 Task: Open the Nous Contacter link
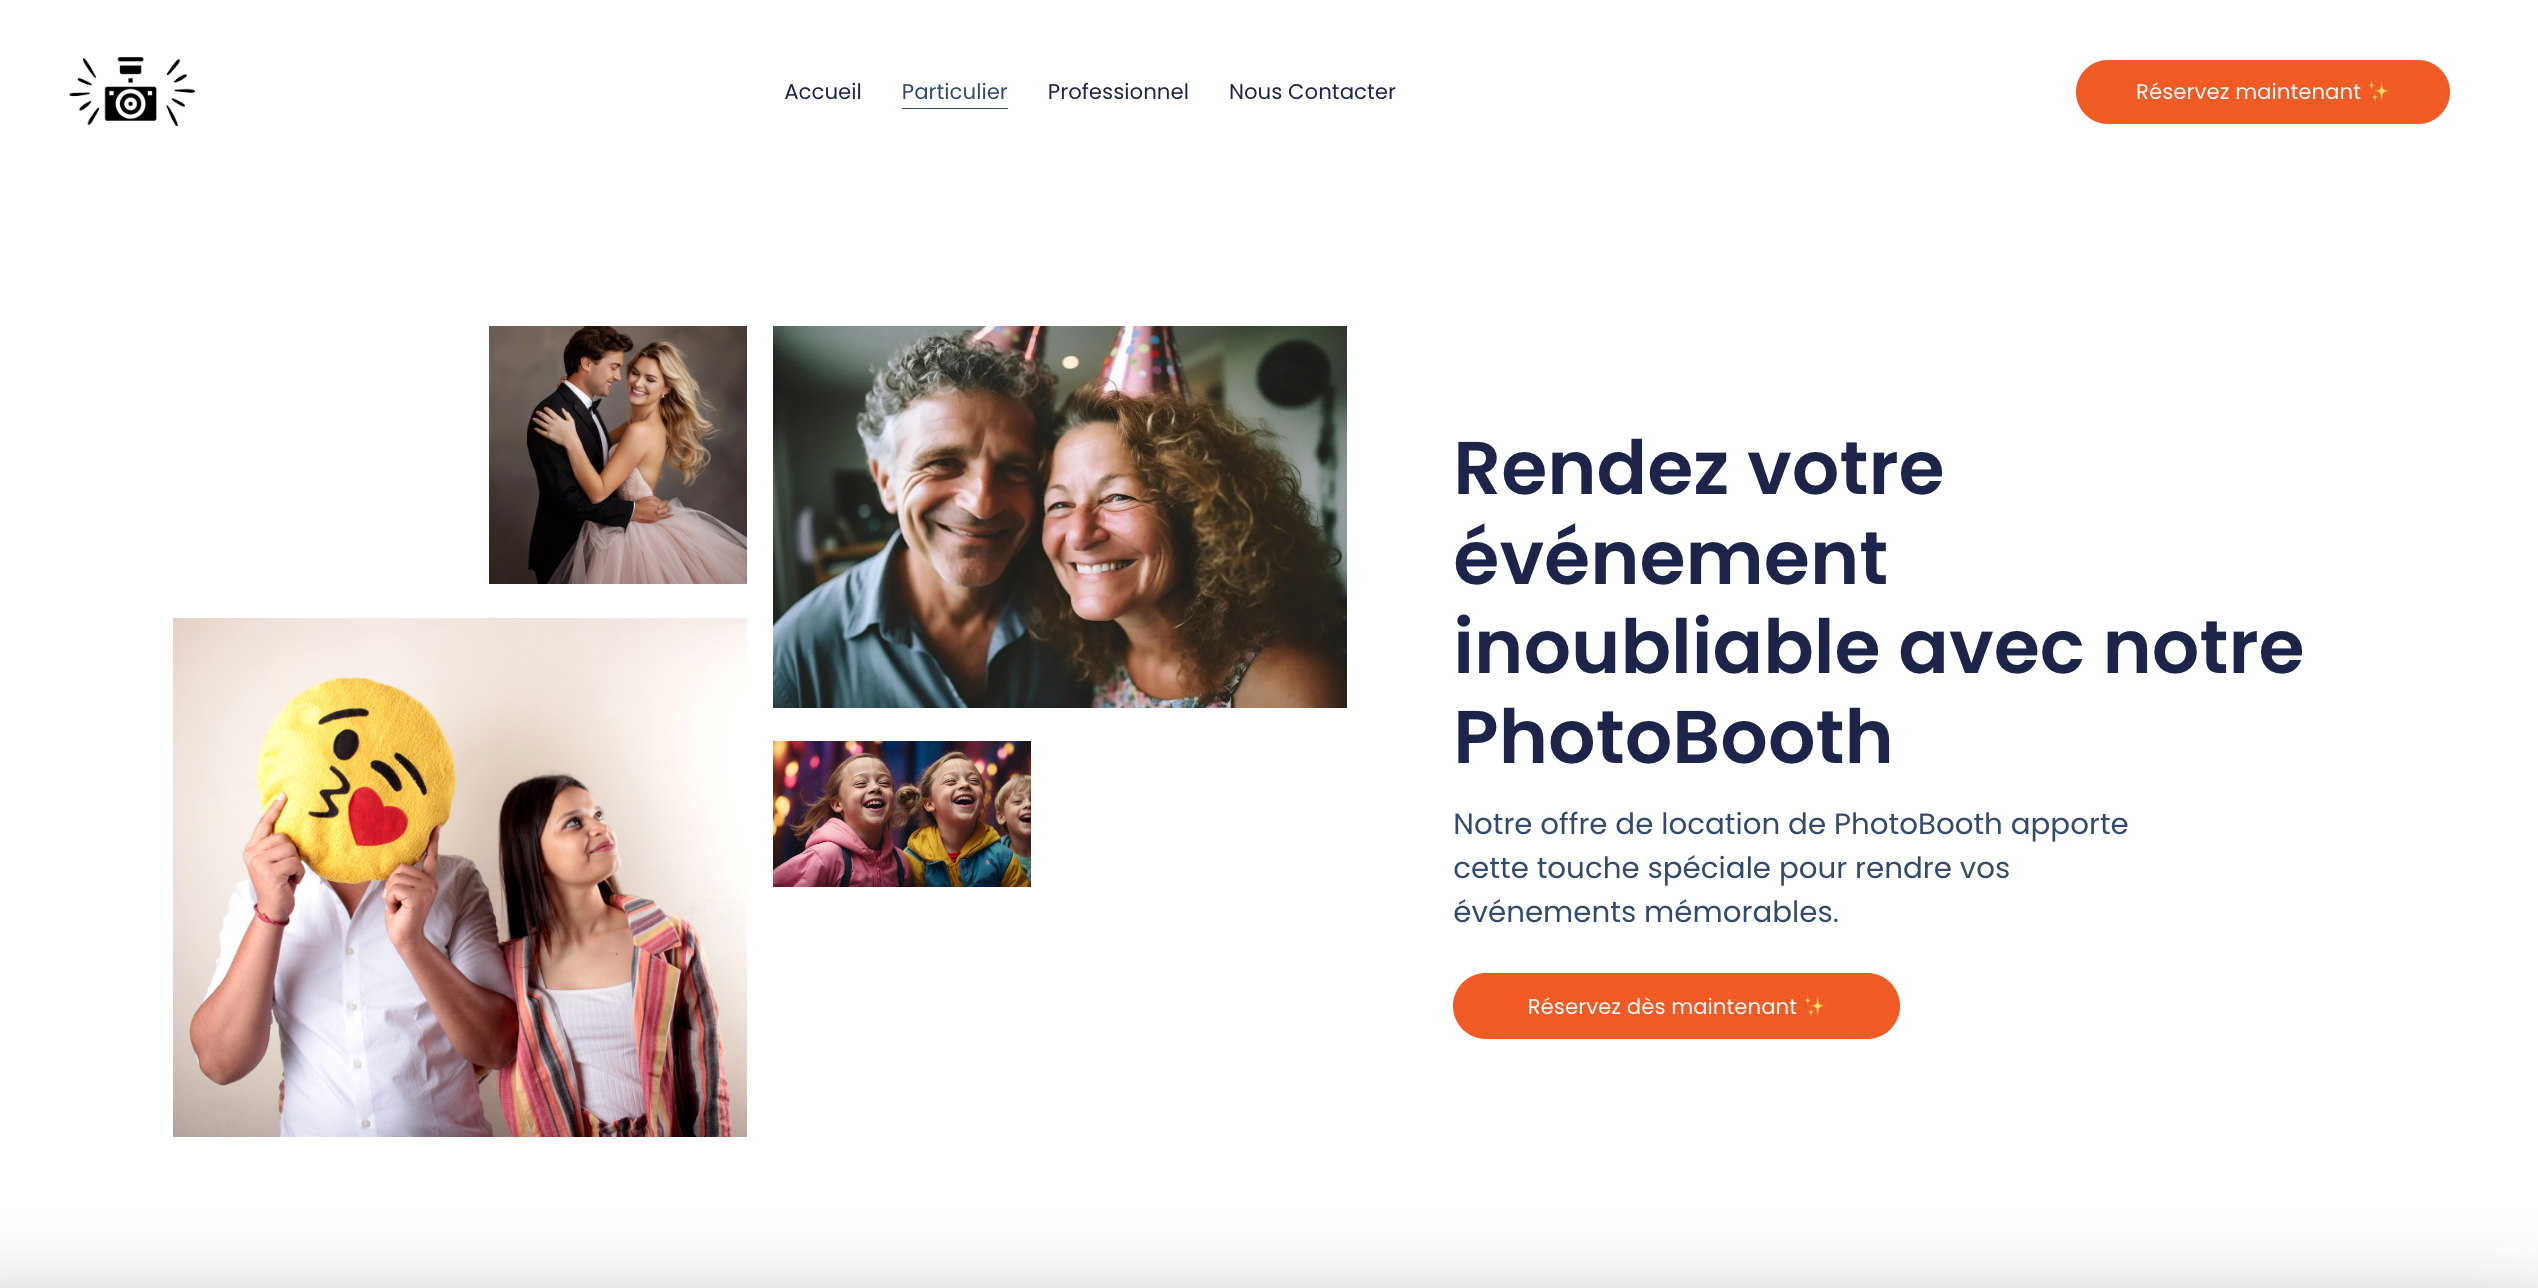[1311, 92]
